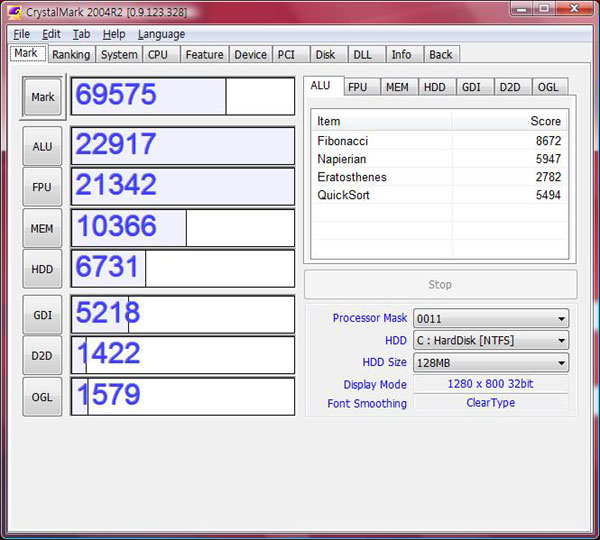Run all benchmarks with Mark button
600x540 pixels.
click(x=42, y=97)
